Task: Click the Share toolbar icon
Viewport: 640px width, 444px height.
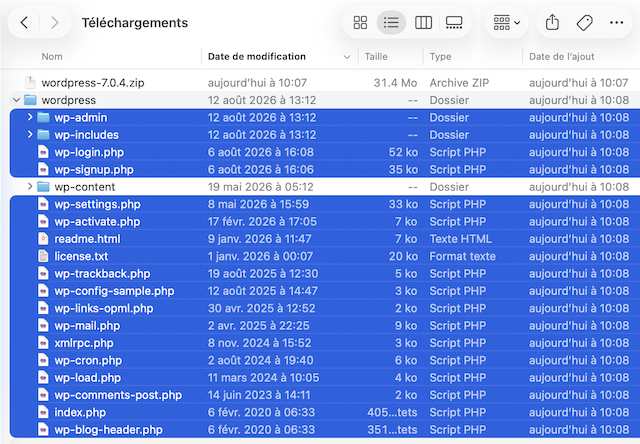Action: click(552, 22)
